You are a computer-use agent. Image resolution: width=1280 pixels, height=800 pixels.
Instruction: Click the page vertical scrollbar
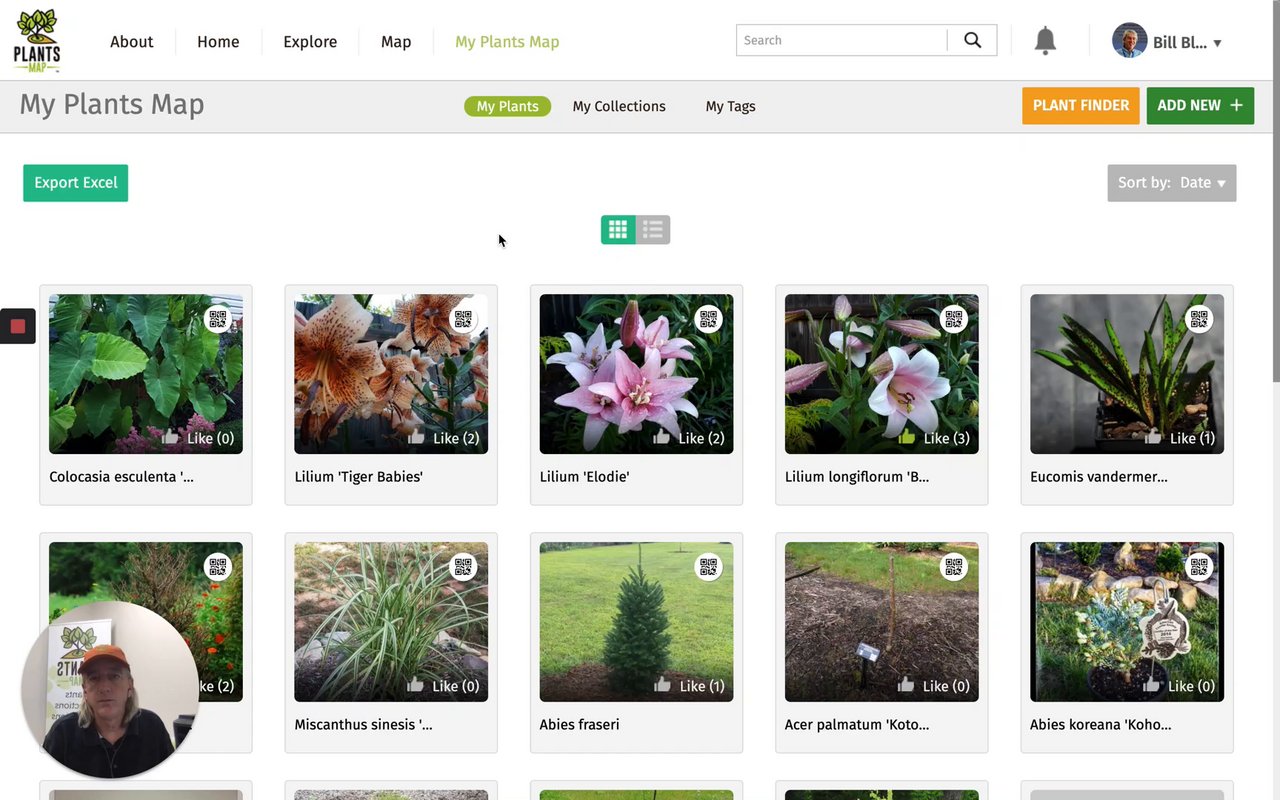(1275, 190)
